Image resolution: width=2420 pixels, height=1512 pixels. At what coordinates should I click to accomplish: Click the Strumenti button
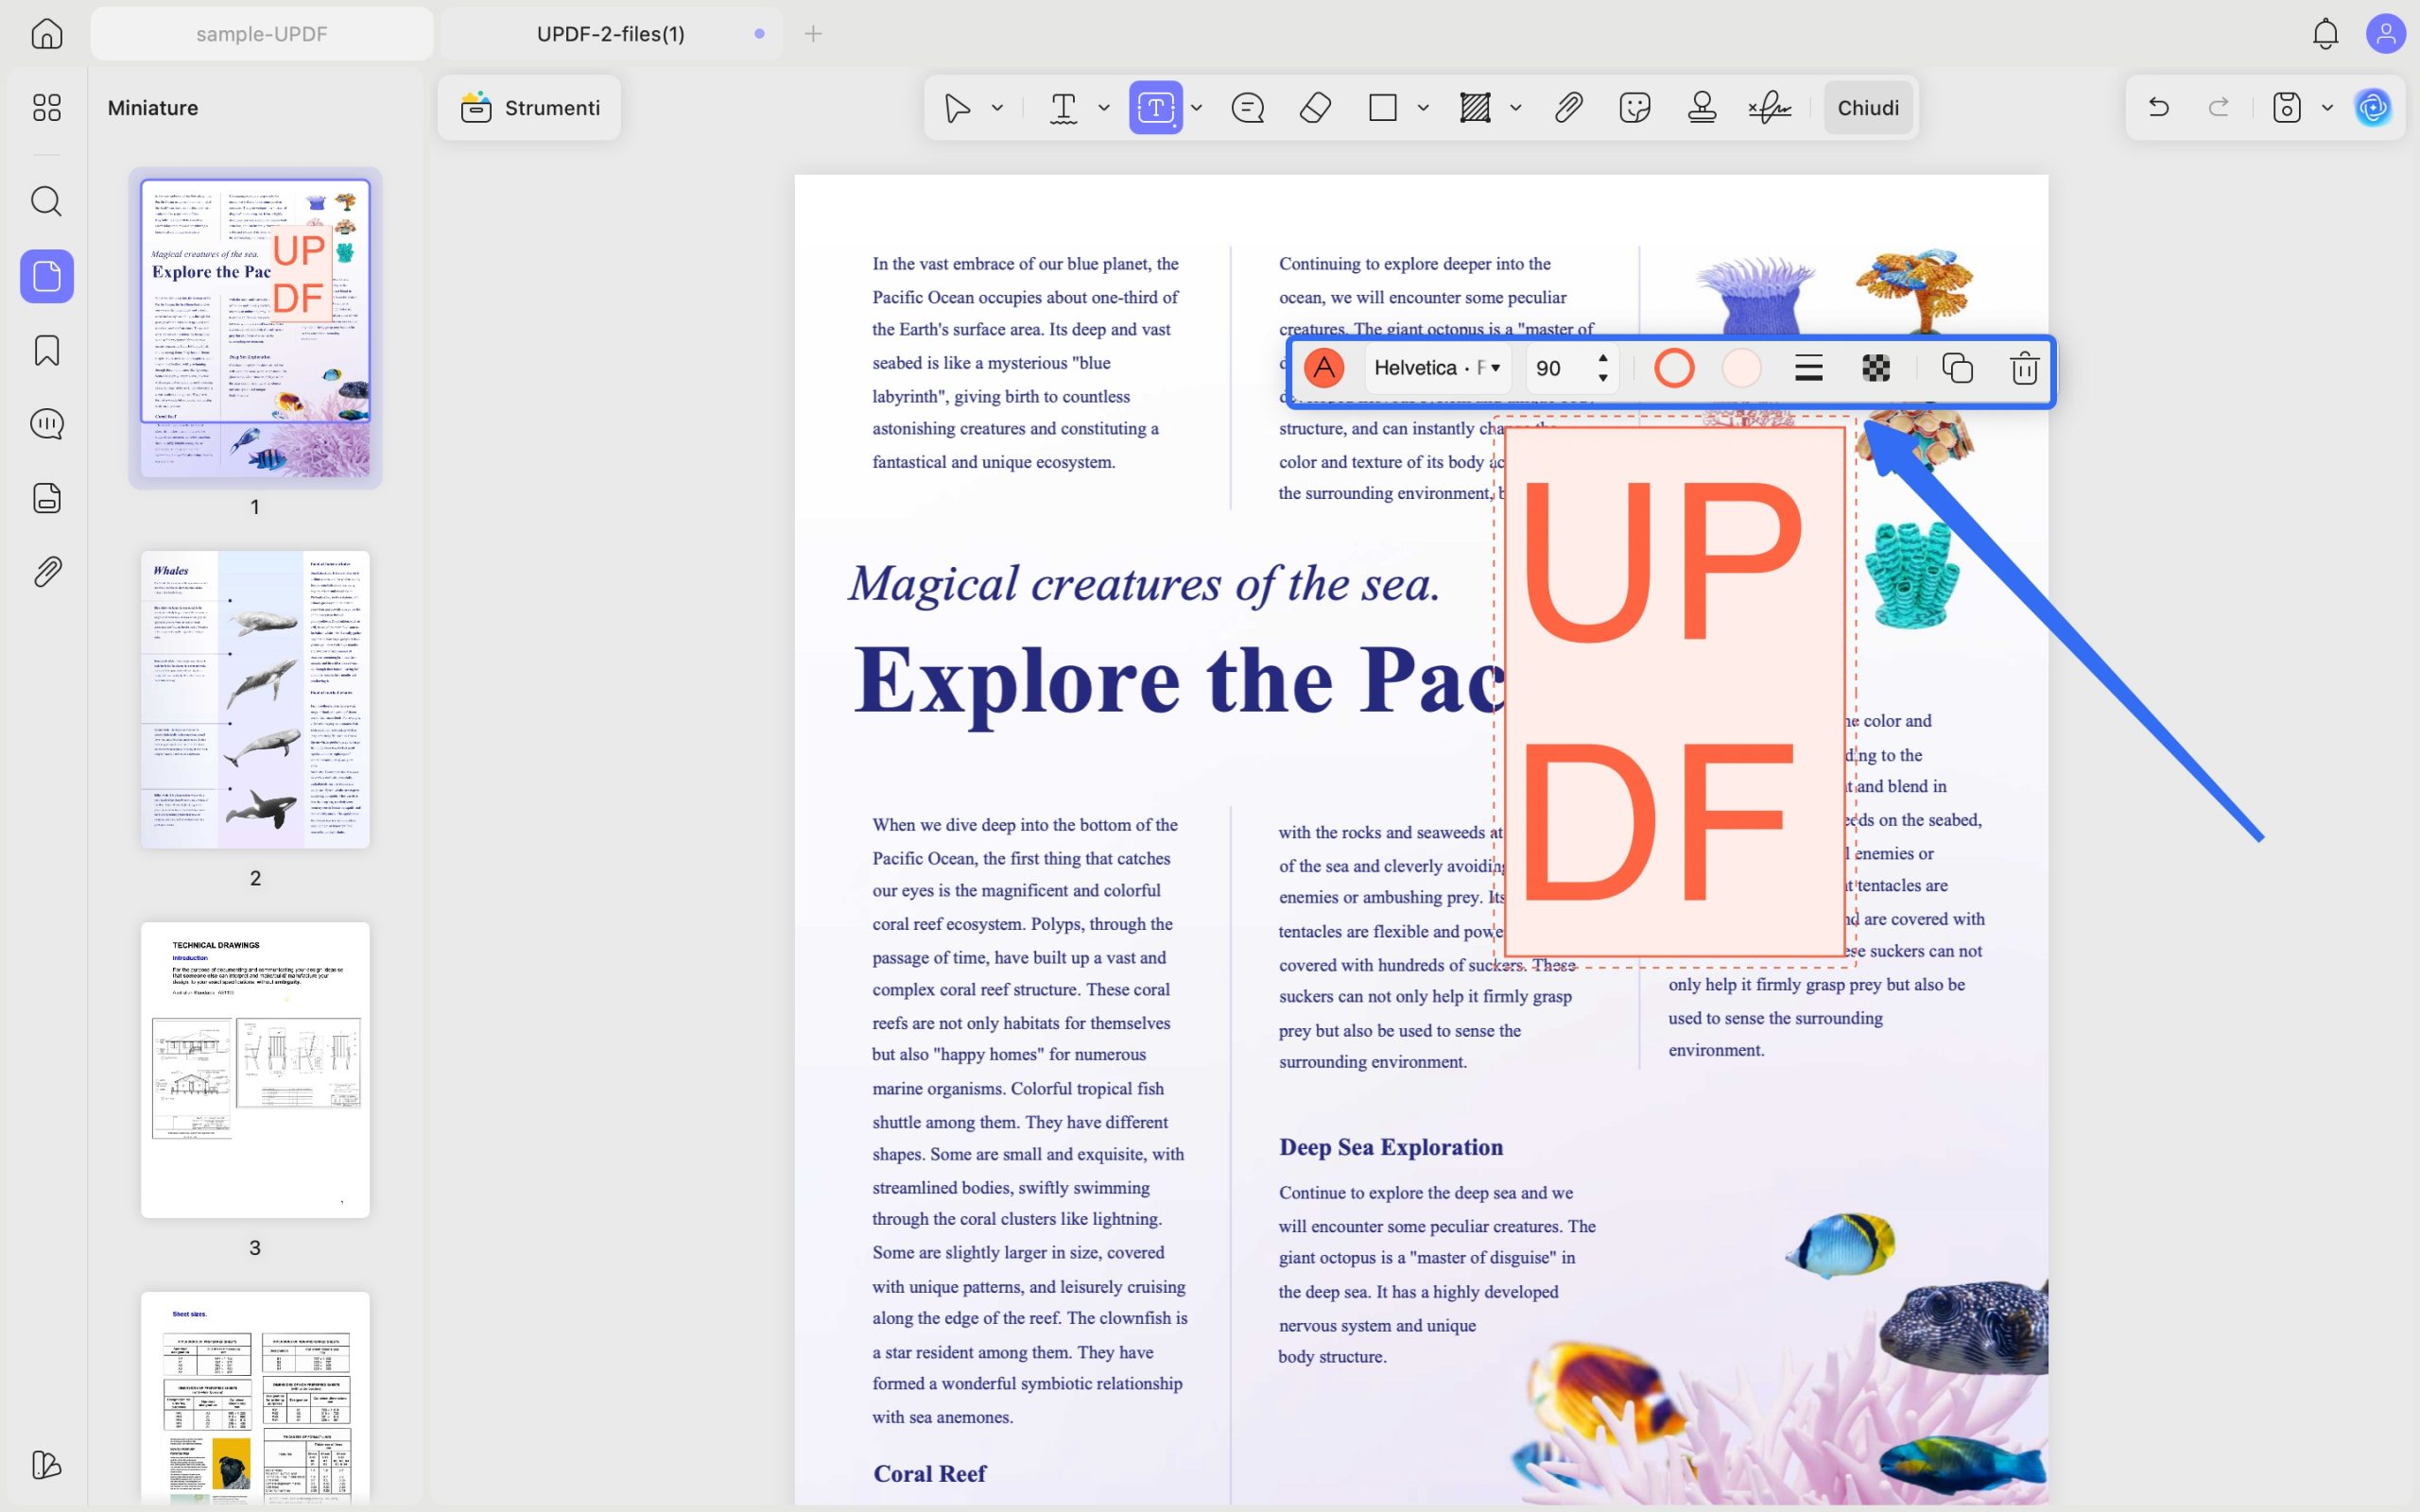530,107
